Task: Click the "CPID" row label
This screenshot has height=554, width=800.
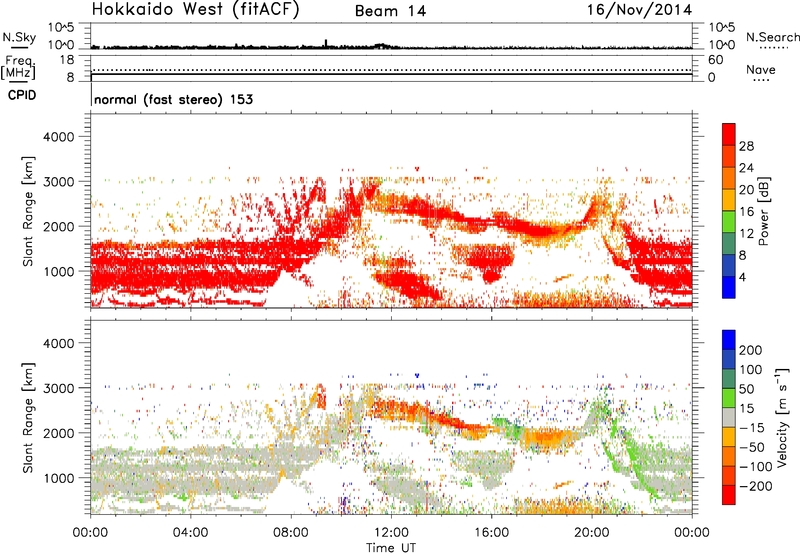Action: pyautogui.click(x=22, y=95)
